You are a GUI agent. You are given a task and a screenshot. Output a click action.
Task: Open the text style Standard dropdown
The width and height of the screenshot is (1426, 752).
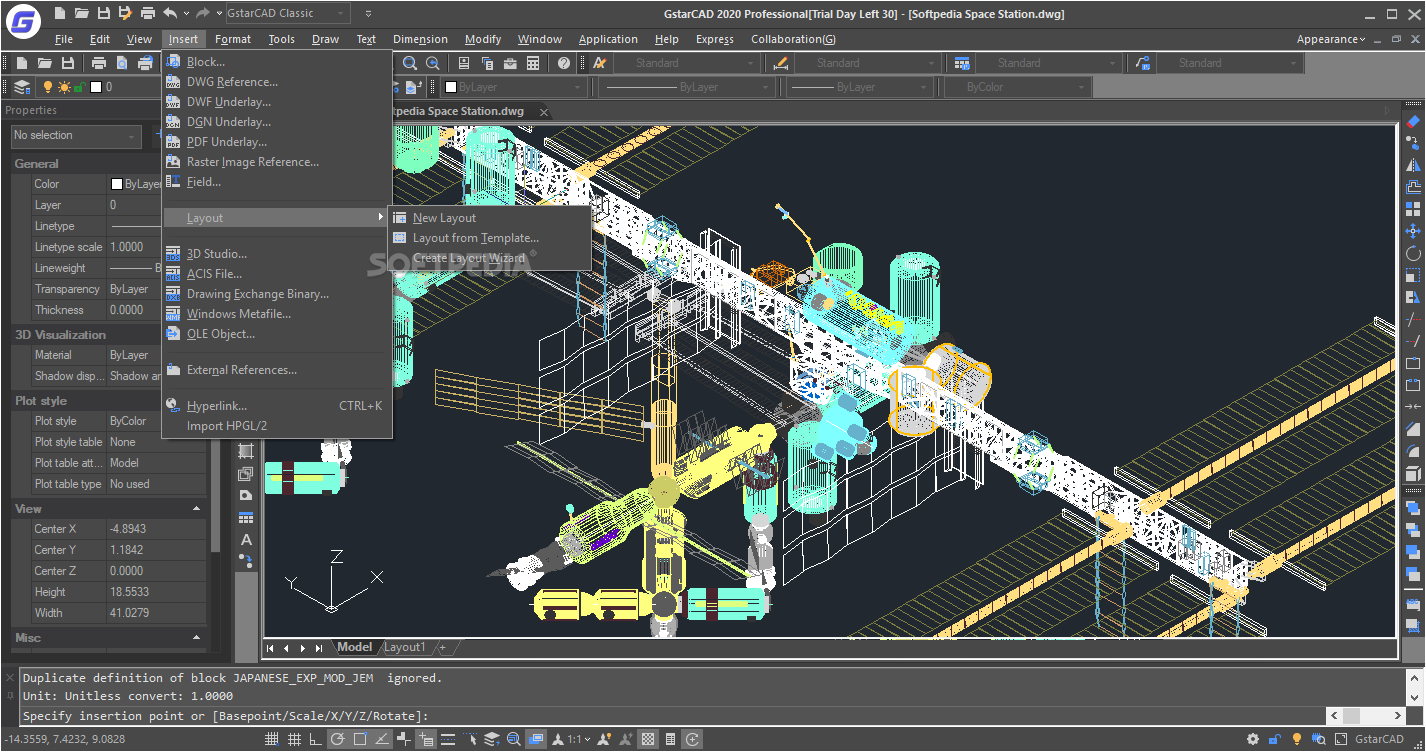tap(687, 63)
